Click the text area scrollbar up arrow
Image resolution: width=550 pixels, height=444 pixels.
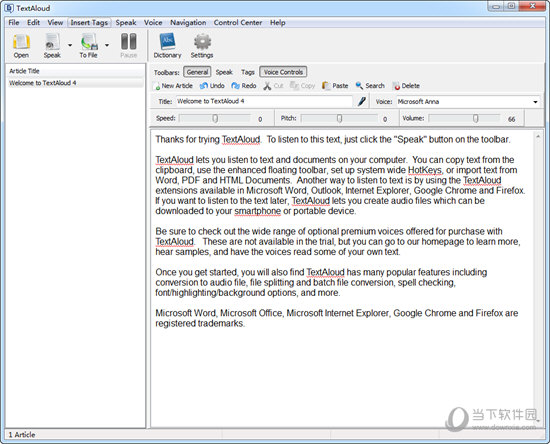coord(538,136)
